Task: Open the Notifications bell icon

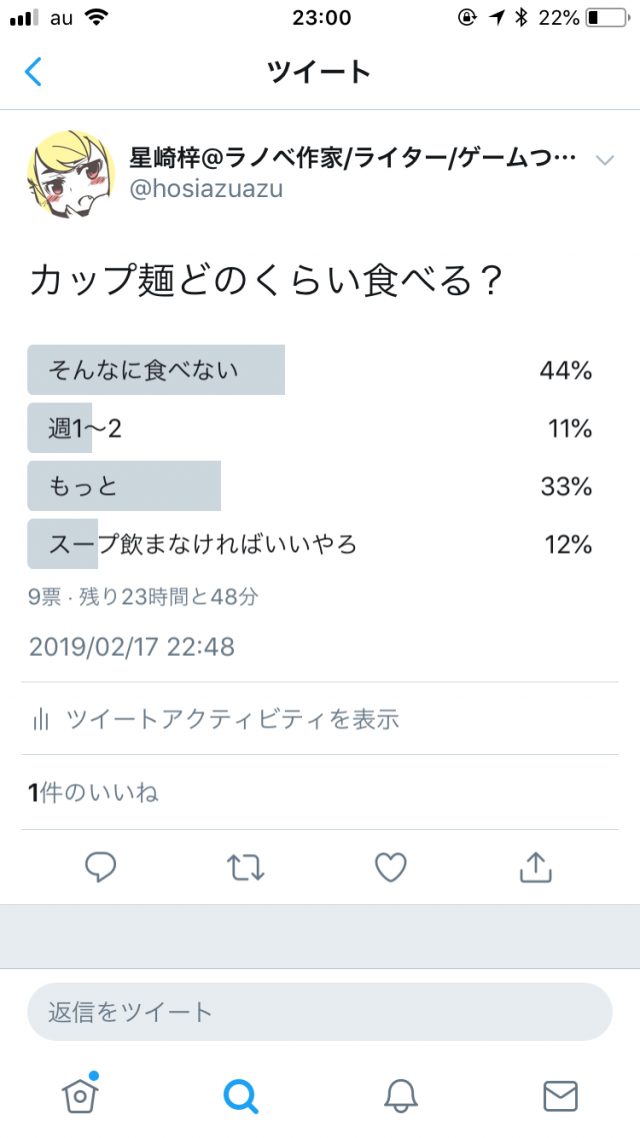Action: pyautogui.click(x=400, y=1096)
